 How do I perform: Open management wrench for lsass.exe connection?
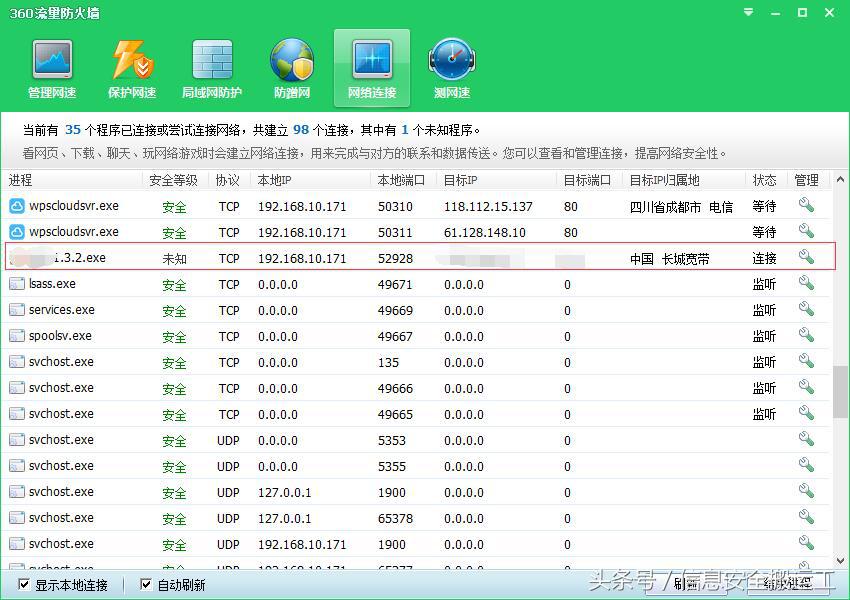(807, 283)
